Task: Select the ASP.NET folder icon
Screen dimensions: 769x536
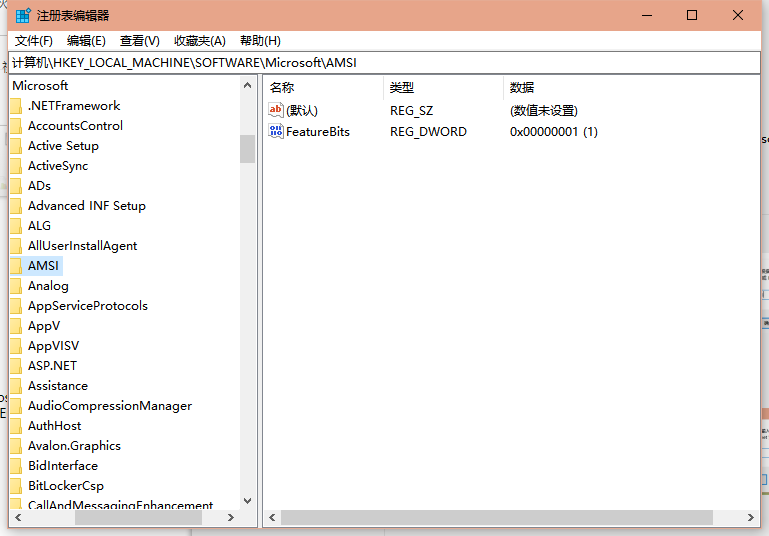Action: coord(16,366)
